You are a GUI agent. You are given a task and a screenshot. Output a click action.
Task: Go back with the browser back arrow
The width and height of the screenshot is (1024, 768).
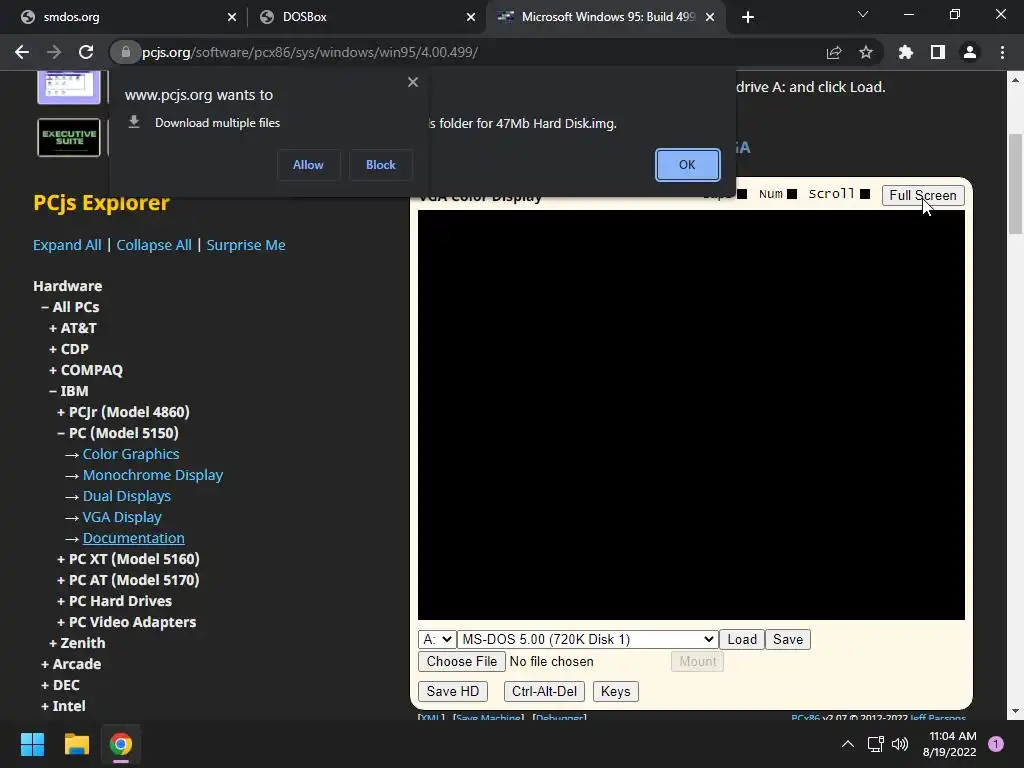22,52
